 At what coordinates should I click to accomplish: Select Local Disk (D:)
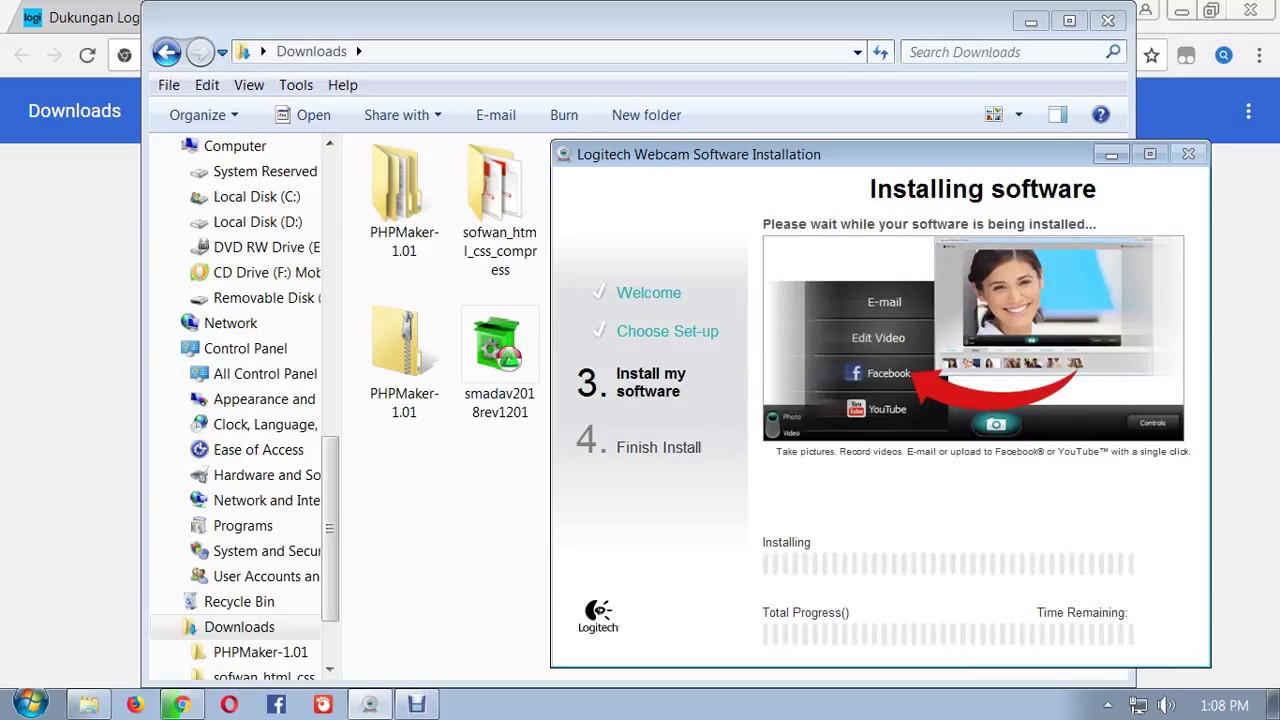[257, 222]
